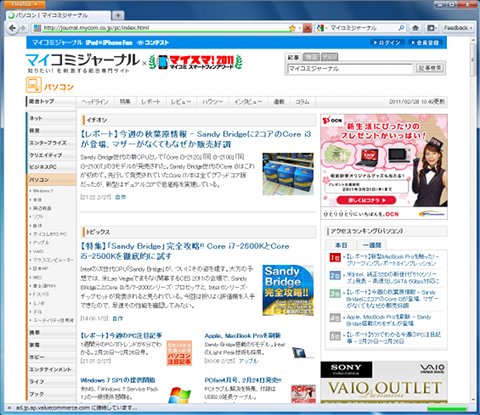Click highlighted パソコン sidebar category
This screenshot has height=415, width=480.
point(51,180)
